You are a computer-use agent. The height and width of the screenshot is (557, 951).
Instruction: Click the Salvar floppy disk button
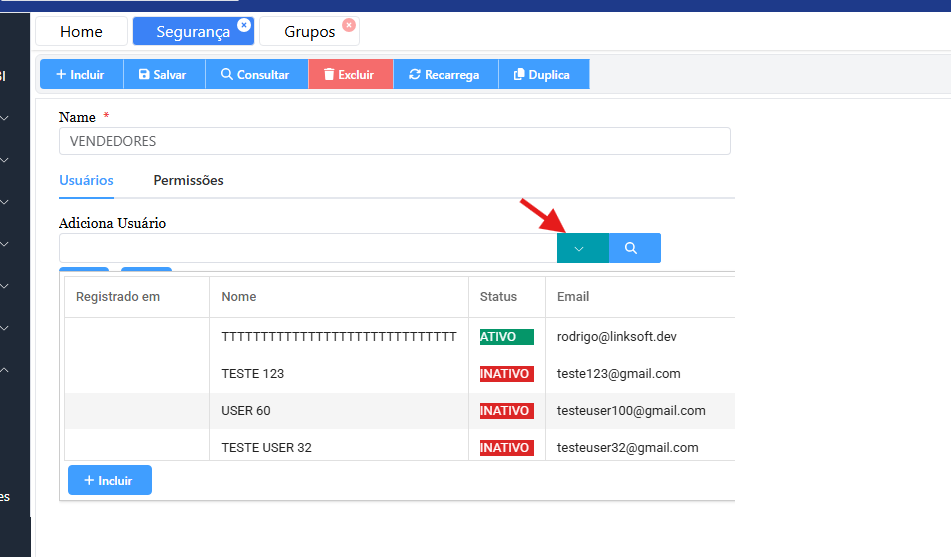(x=163, y=75)
